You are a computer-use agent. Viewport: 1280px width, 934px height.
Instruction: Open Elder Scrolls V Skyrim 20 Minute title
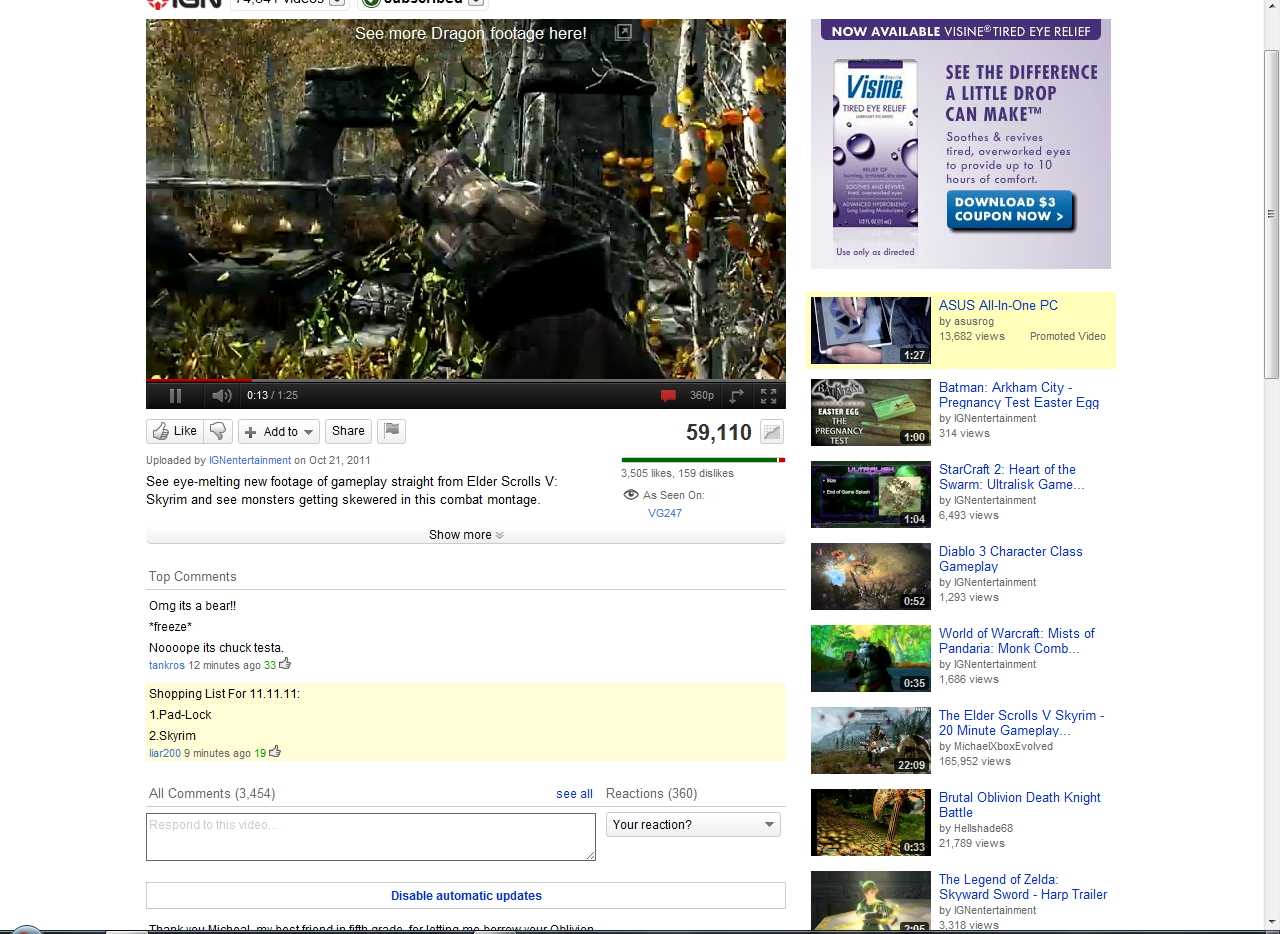(x=1022, y=723)
